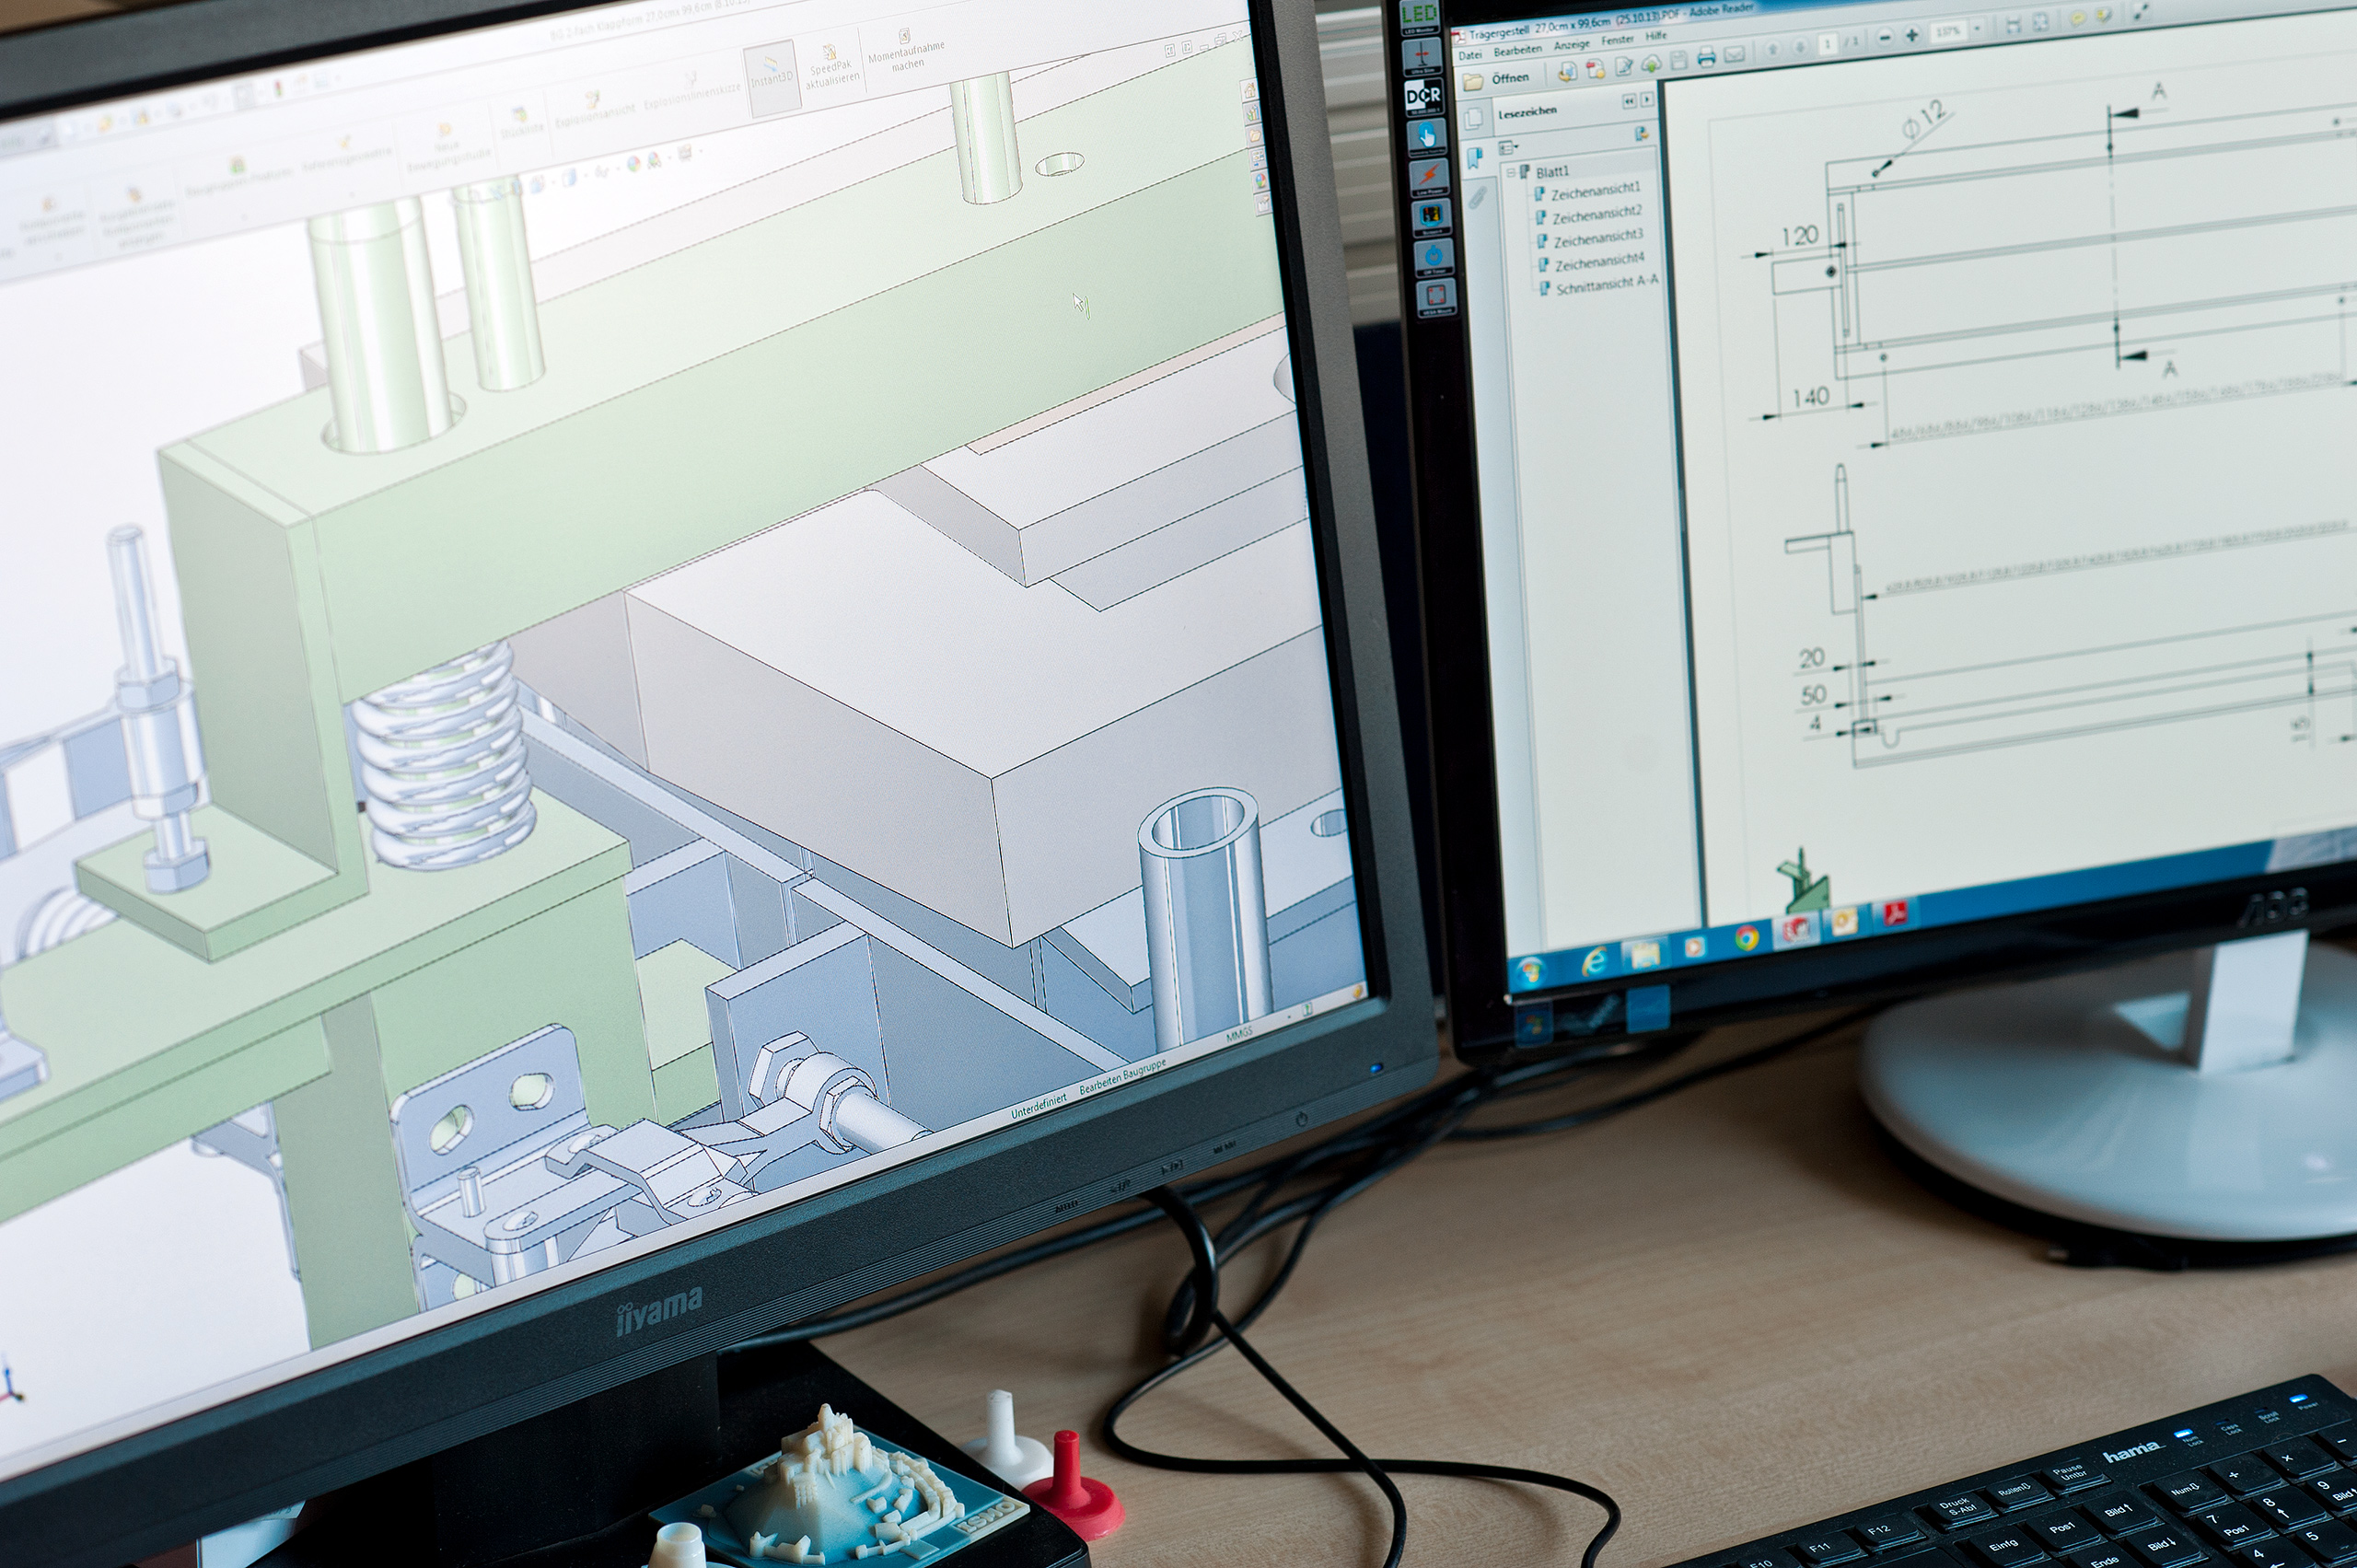Click the page number input field
2357x1568 pixels.
1828,45
